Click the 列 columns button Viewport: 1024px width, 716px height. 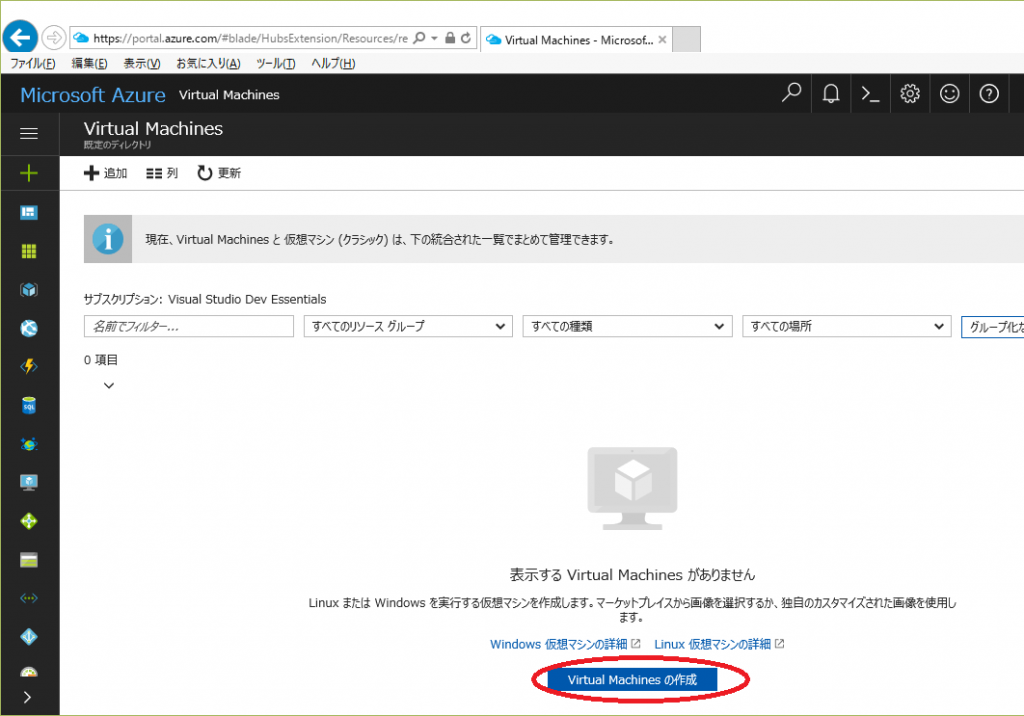click(162, 173)
